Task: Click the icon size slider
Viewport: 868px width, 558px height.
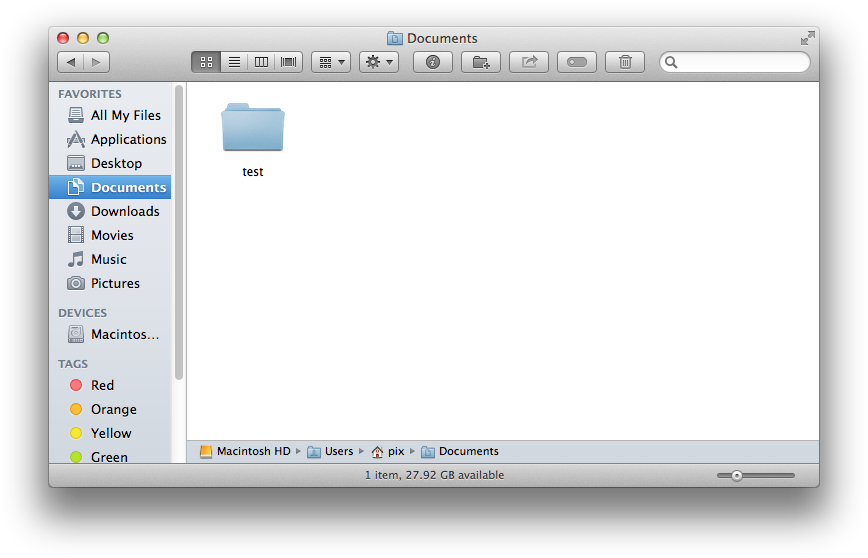Action: (x=737, y=475)
